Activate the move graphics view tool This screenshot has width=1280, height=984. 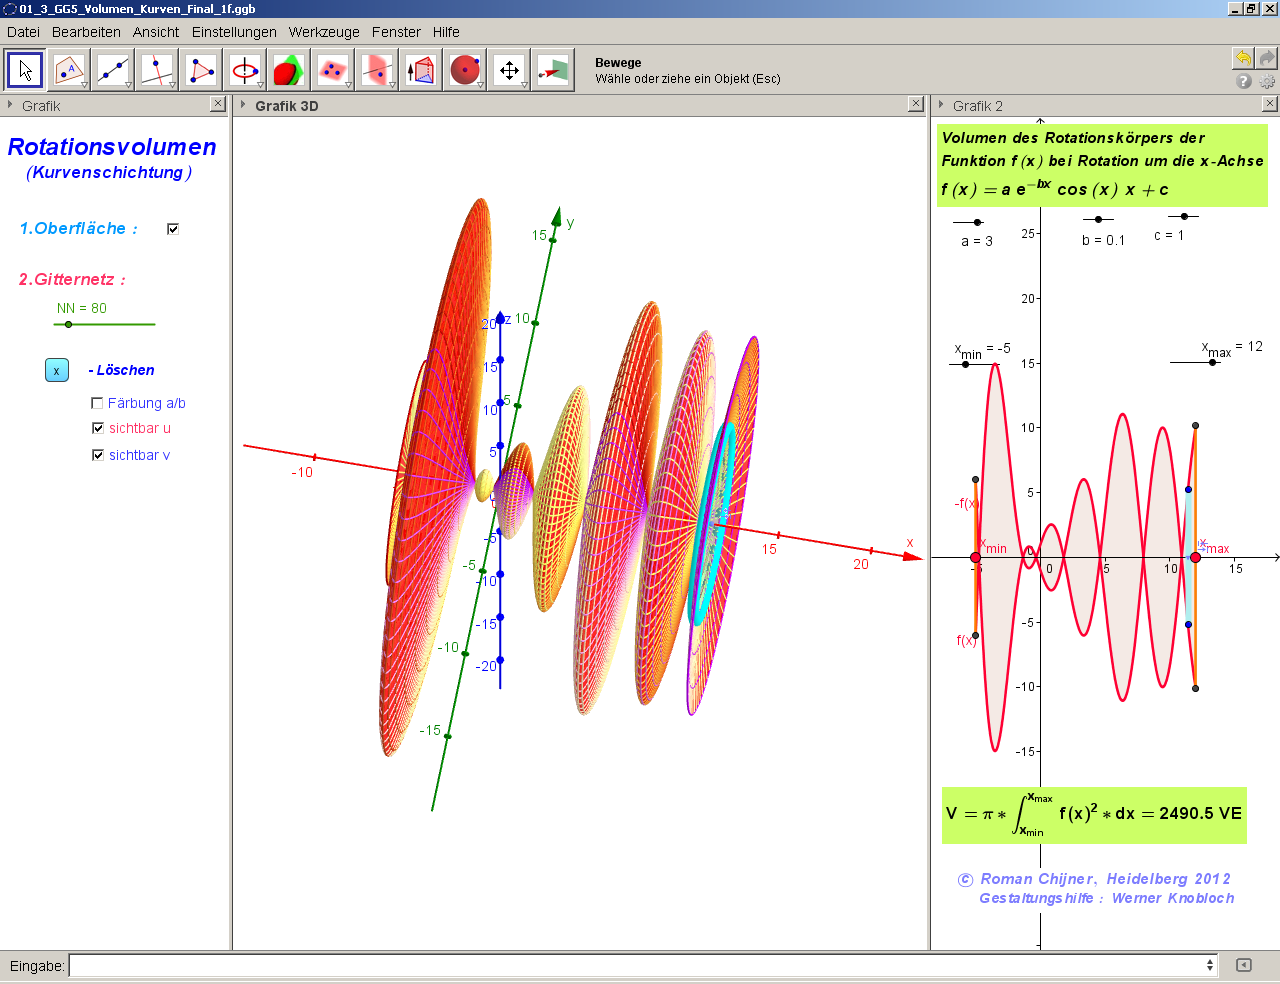pos(509,70)
